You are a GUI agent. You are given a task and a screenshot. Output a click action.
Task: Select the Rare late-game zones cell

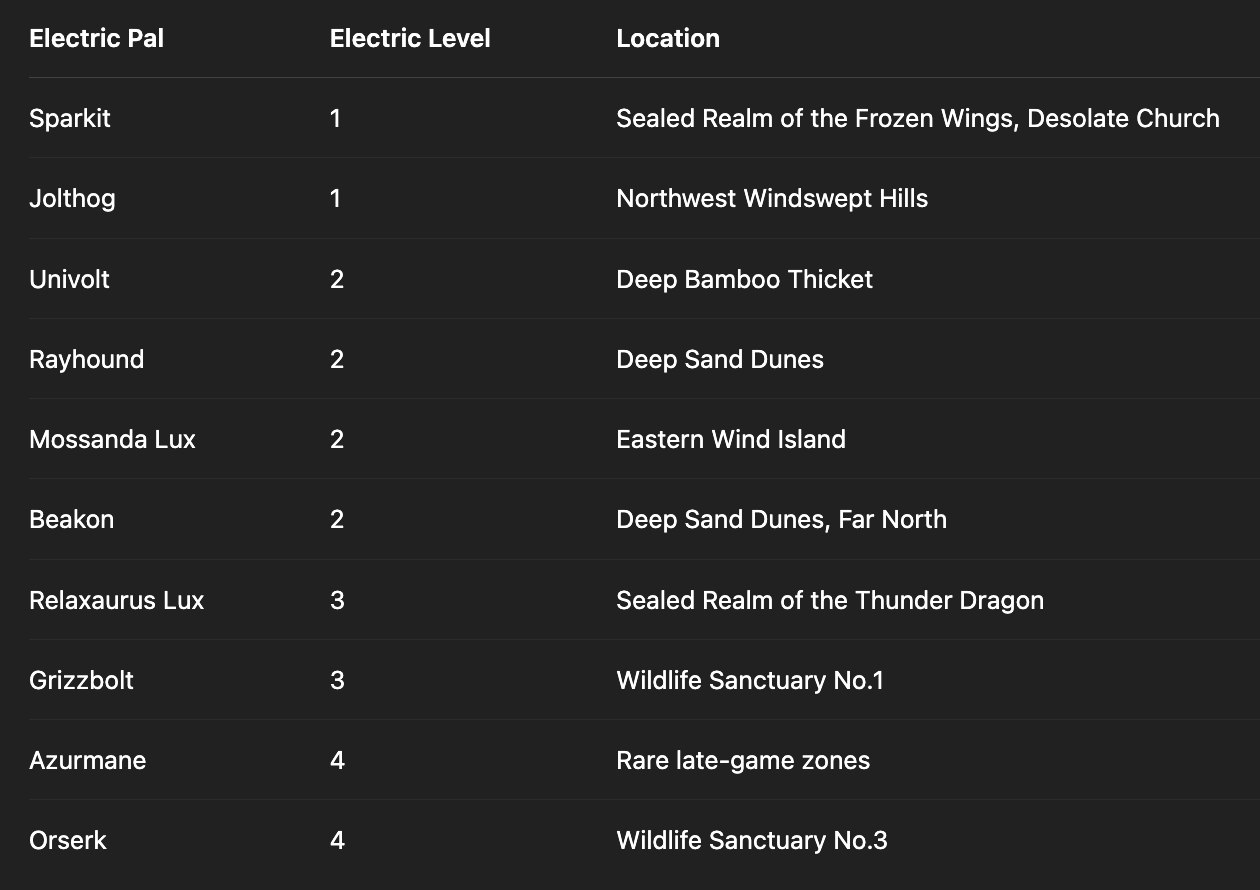(743, 760)
